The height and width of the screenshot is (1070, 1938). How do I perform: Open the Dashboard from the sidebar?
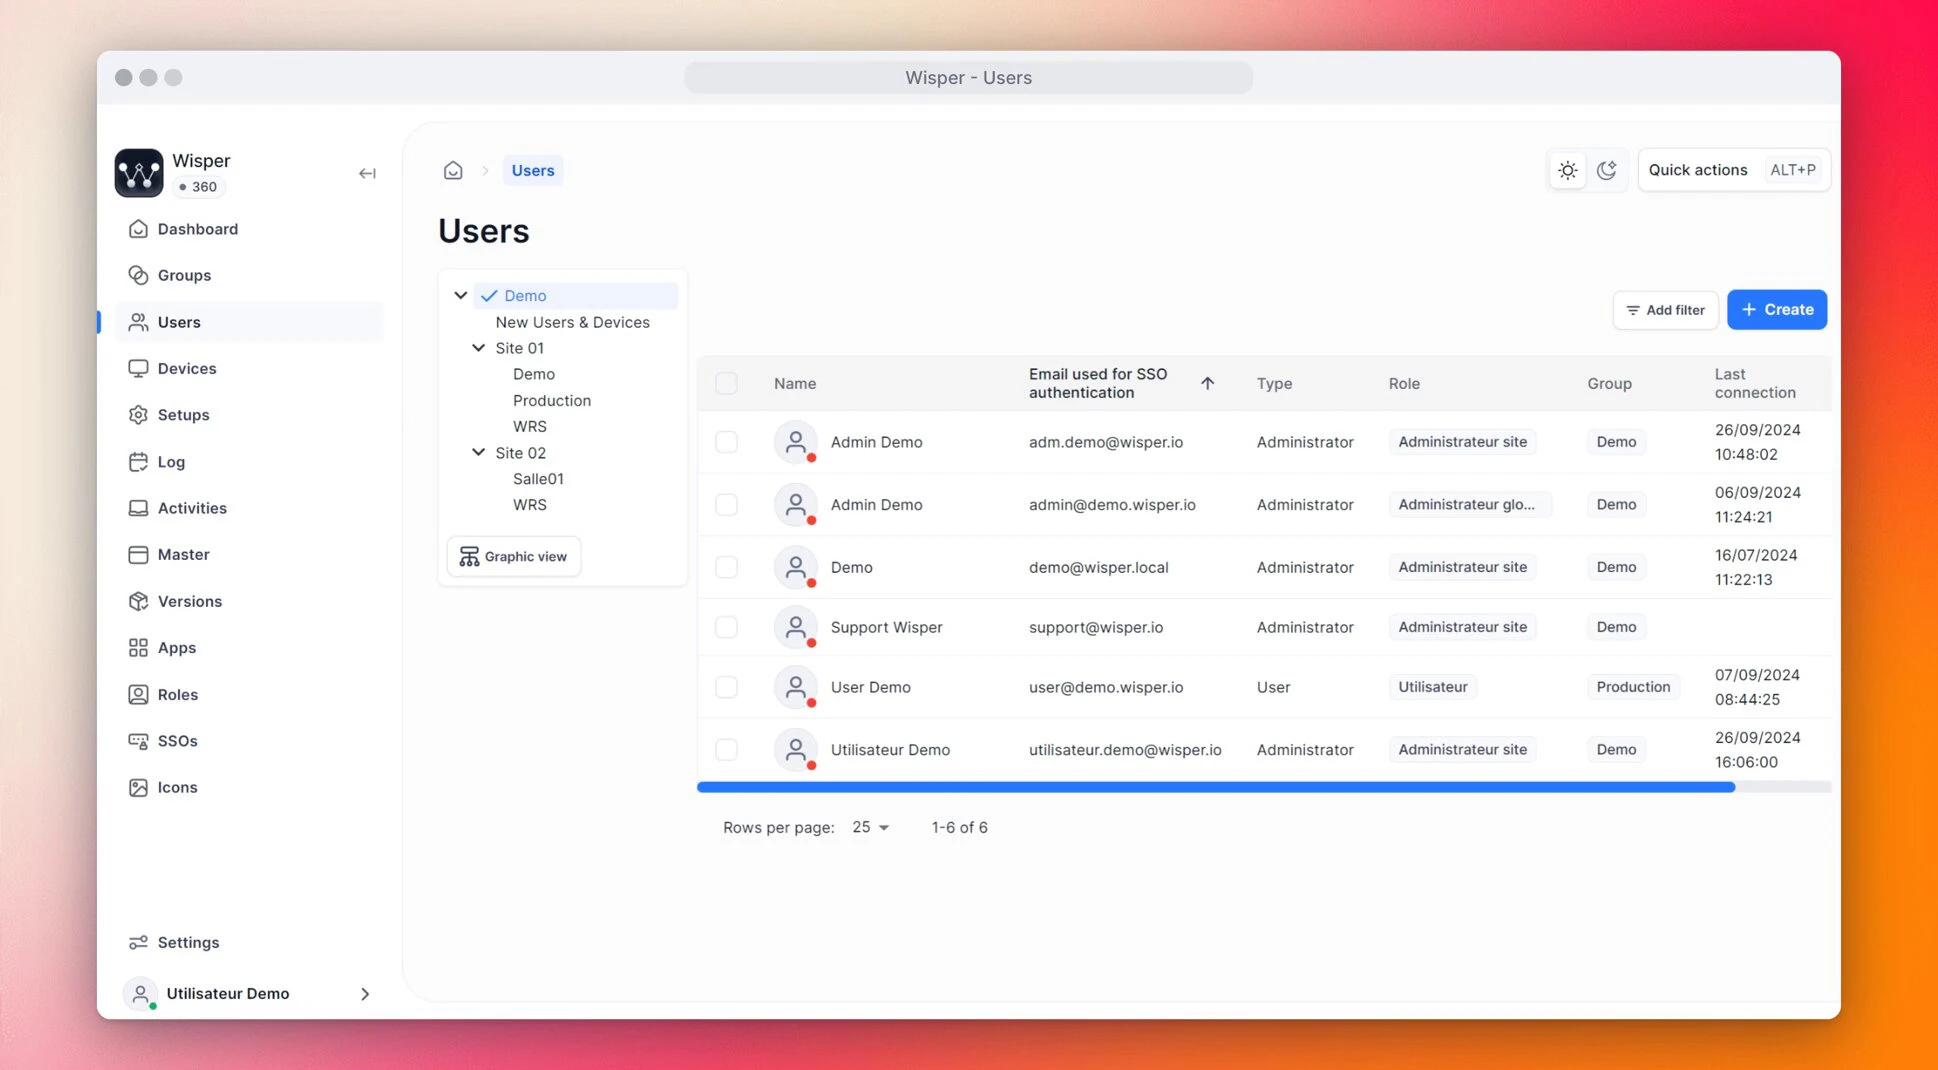coord(196,228)
